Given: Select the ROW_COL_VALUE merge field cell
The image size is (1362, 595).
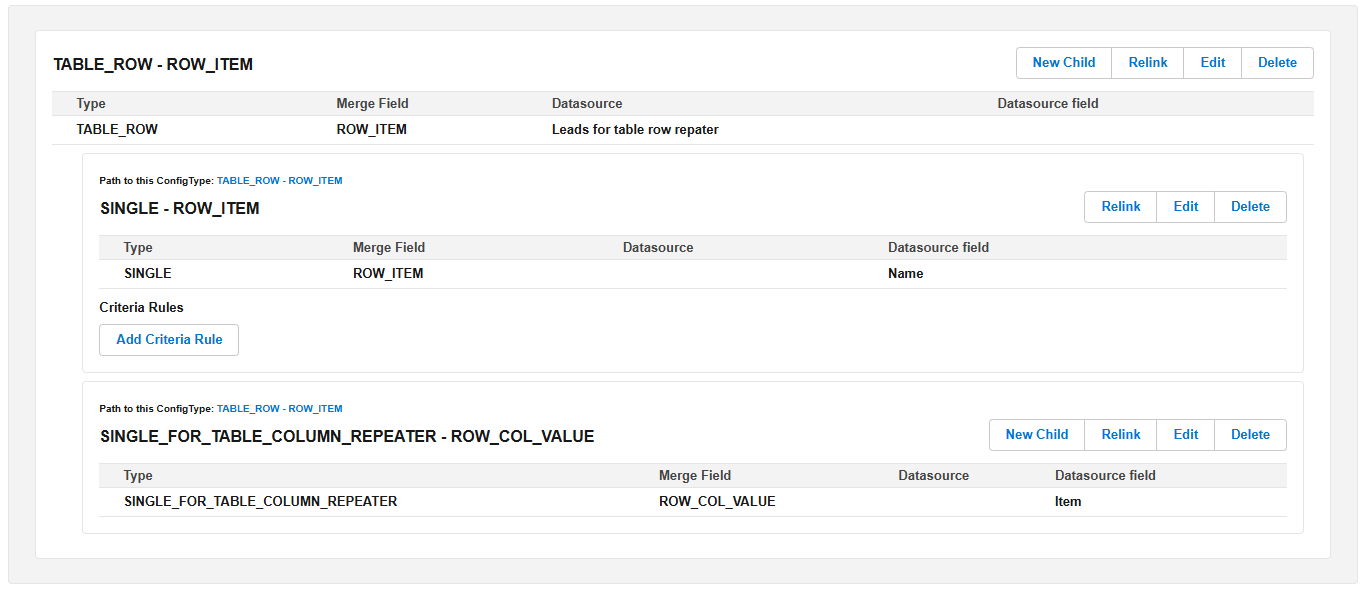Looking at the screenshot, I should coord(717,502).
